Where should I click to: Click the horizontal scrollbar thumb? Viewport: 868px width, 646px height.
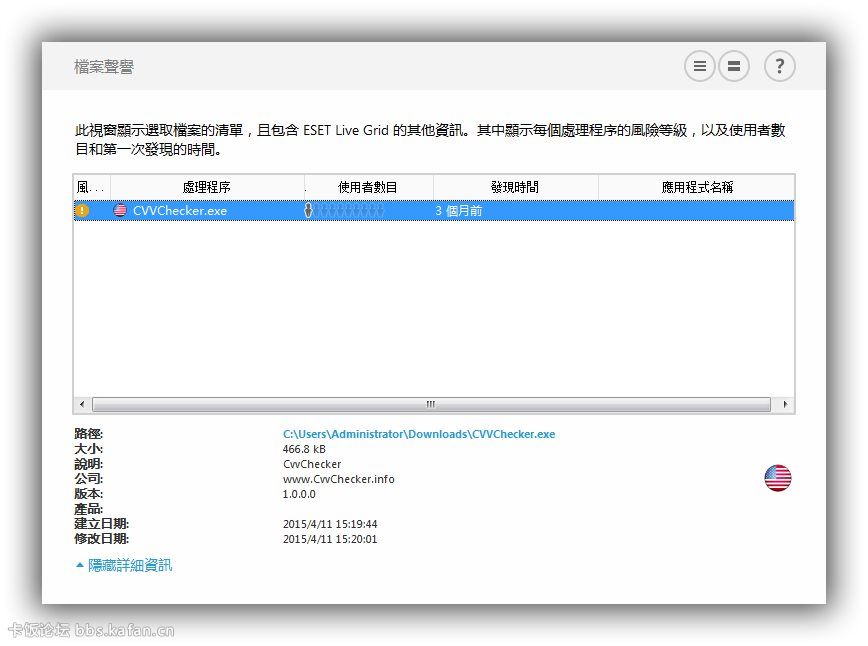431,405
